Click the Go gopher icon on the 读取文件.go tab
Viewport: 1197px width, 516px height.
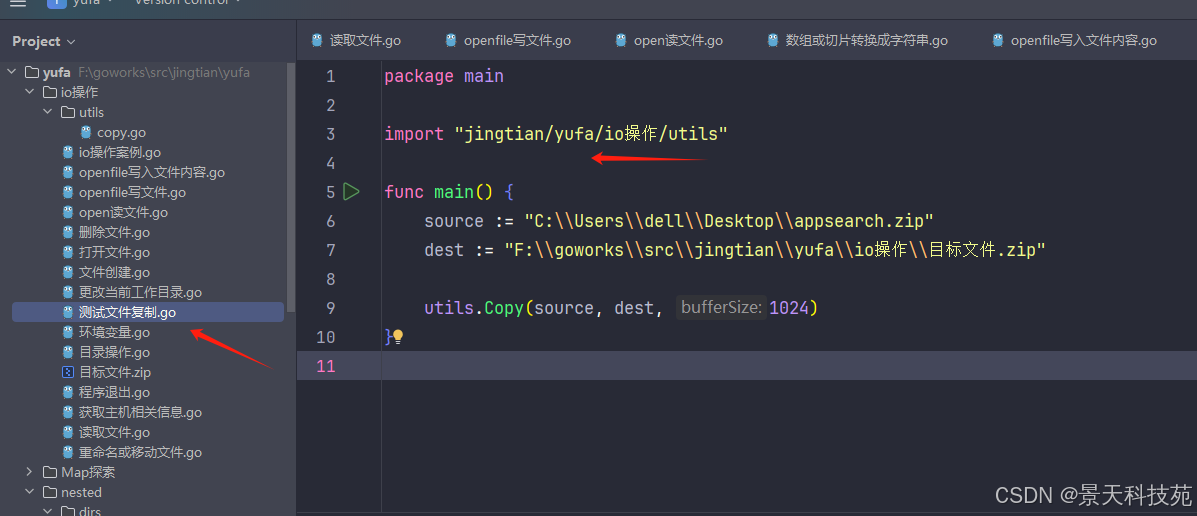coord(317,40)
